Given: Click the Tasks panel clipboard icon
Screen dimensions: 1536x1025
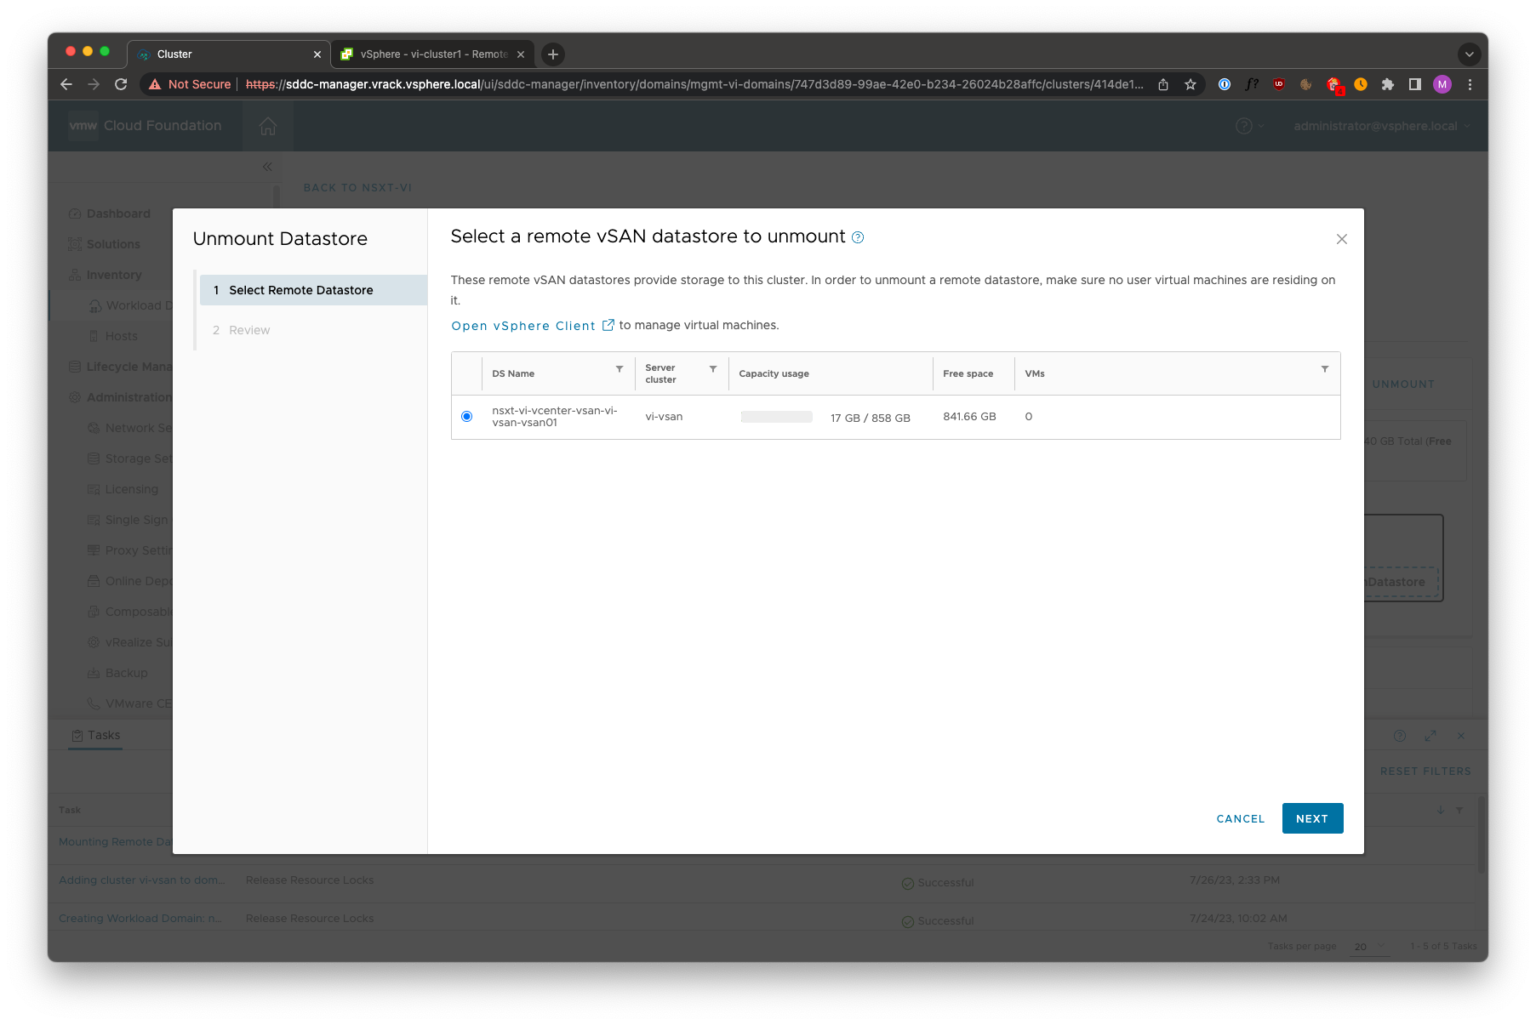Looking at the screenshot, I should 78,735.
